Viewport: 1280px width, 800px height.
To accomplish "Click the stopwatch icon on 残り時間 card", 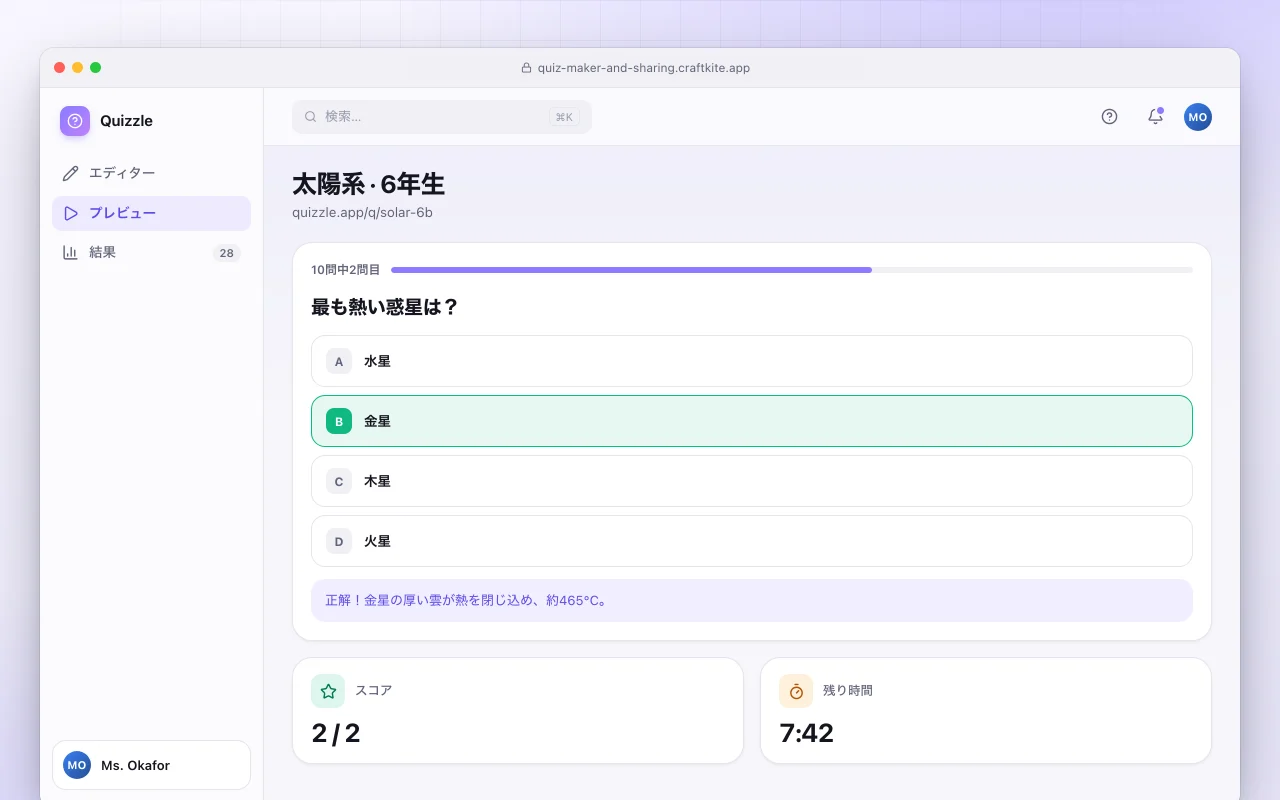I will pos(796,691).
